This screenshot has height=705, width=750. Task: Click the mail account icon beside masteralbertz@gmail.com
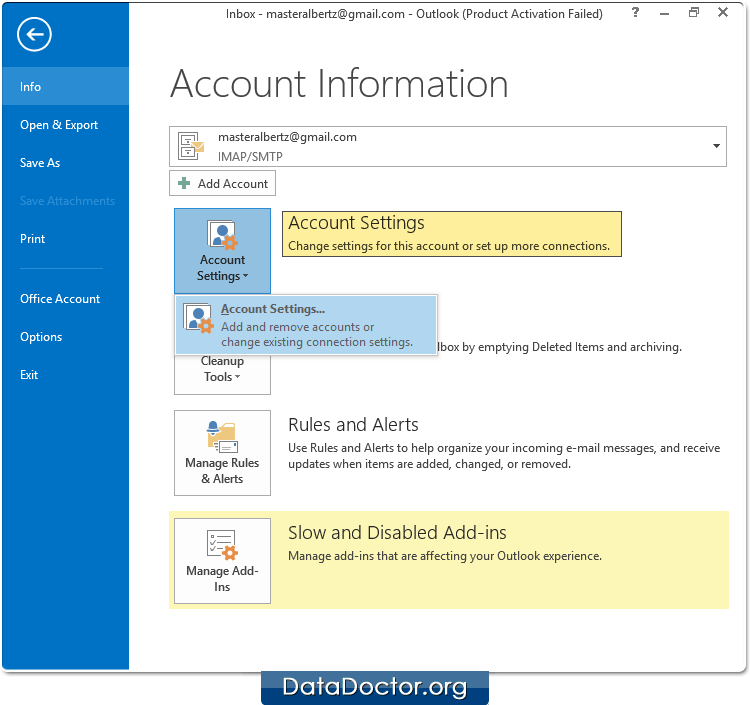(x=191, y=146)
